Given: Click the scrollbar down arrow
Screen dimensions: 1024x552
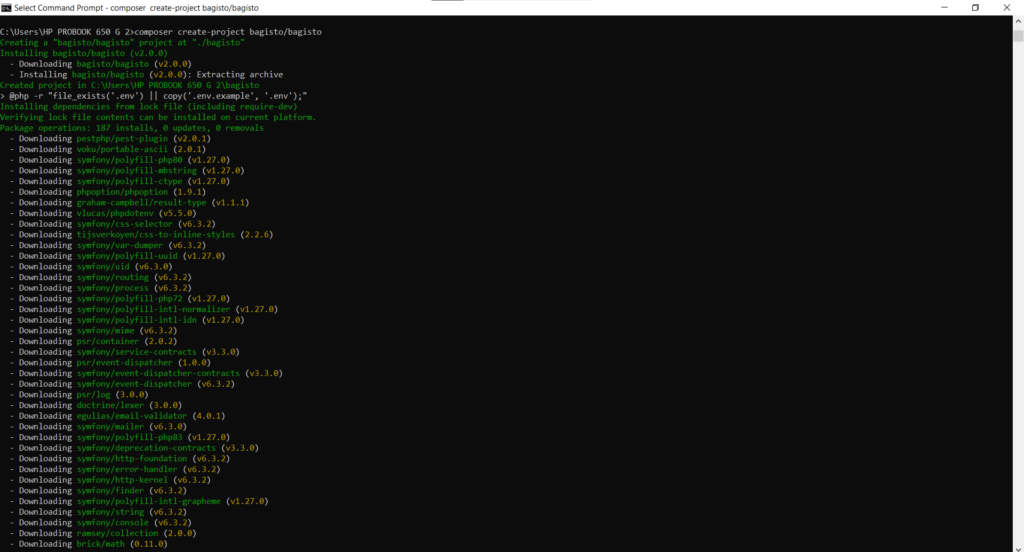Looking at the screenshot, I should pyautogui.click(x=1018, y=546).
